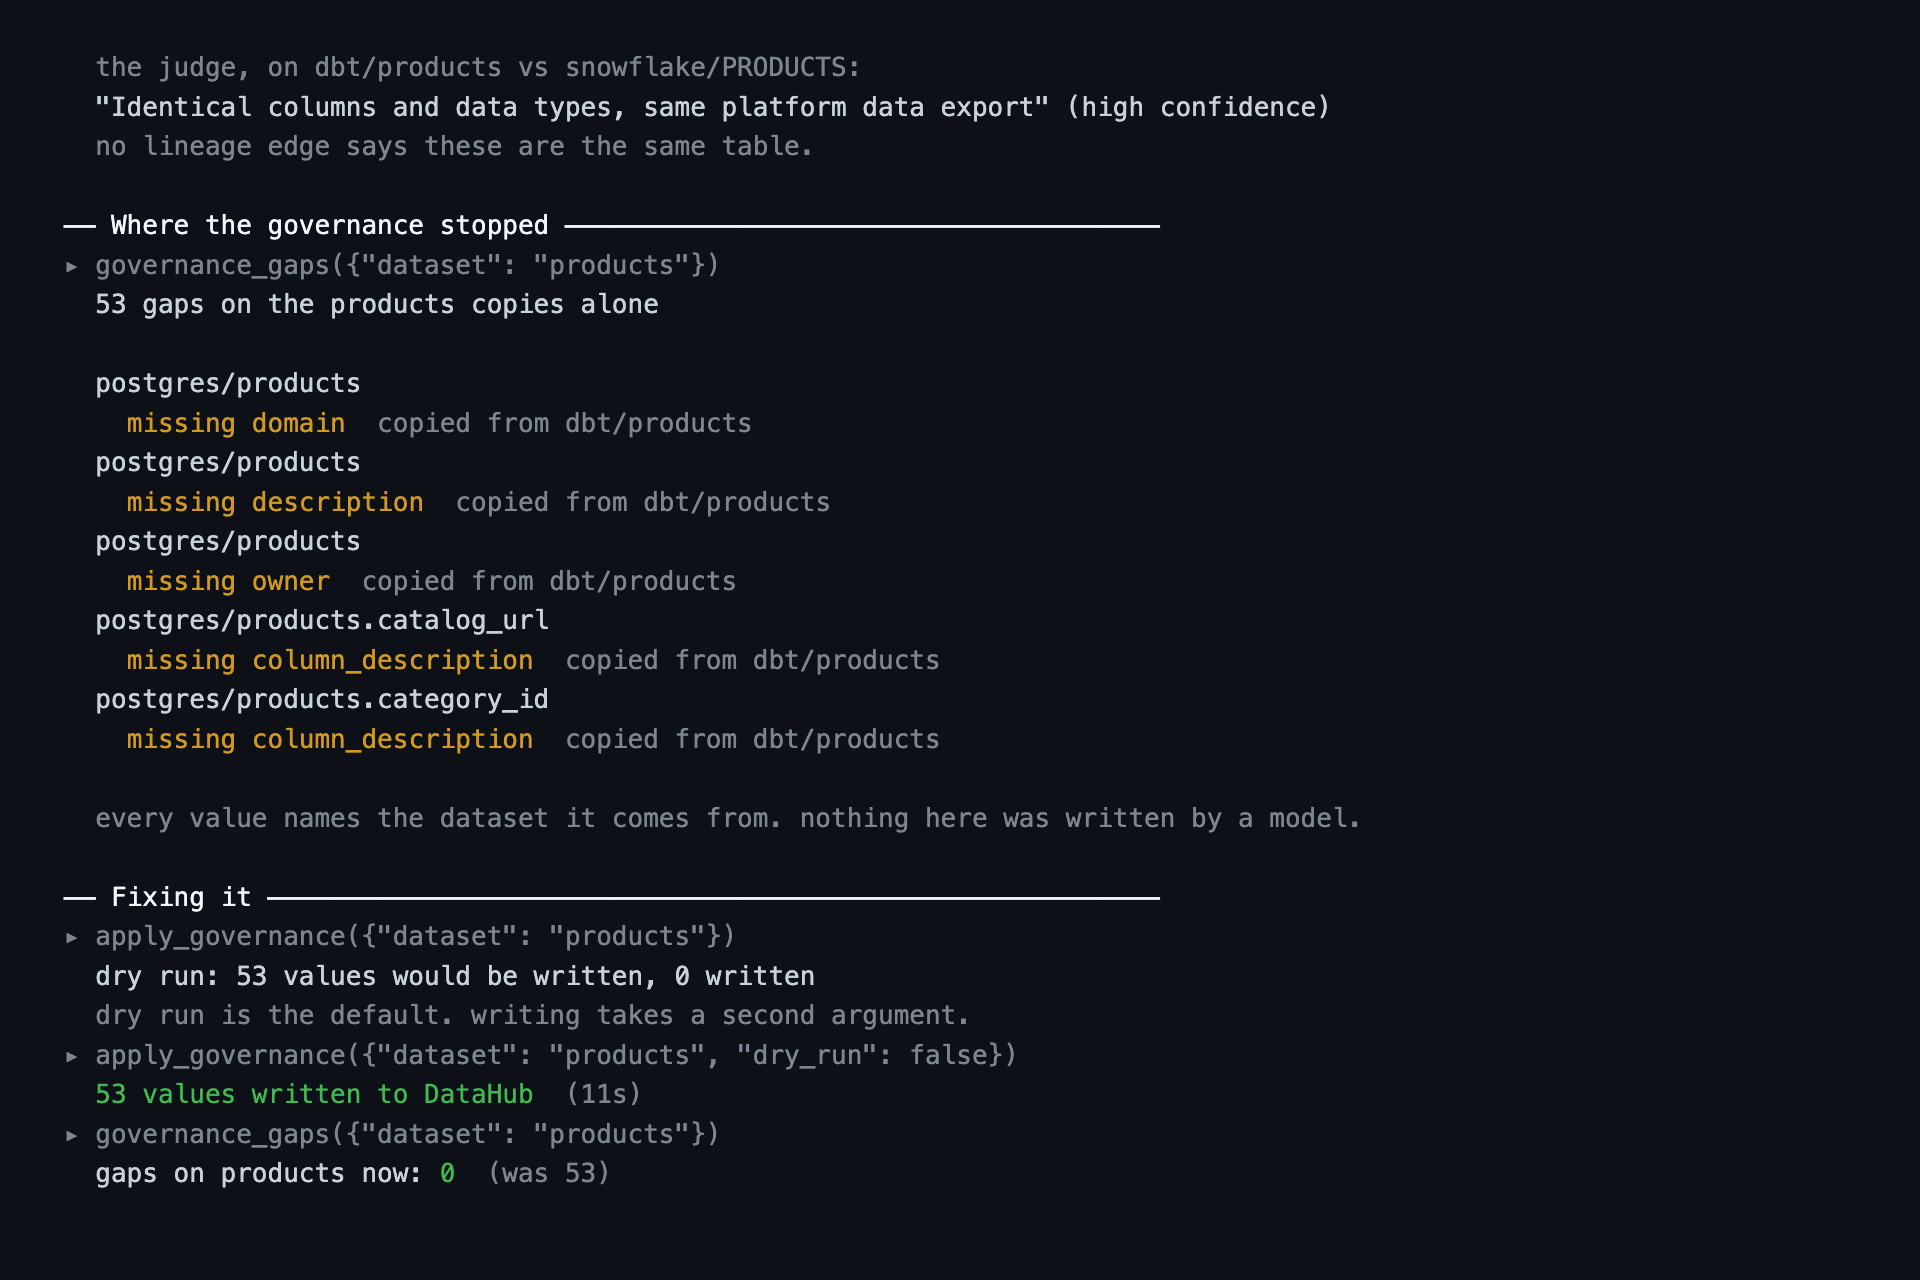Click missing column_description under category_id
Screen dimensions: 1920x1280
tap(330, 739)
